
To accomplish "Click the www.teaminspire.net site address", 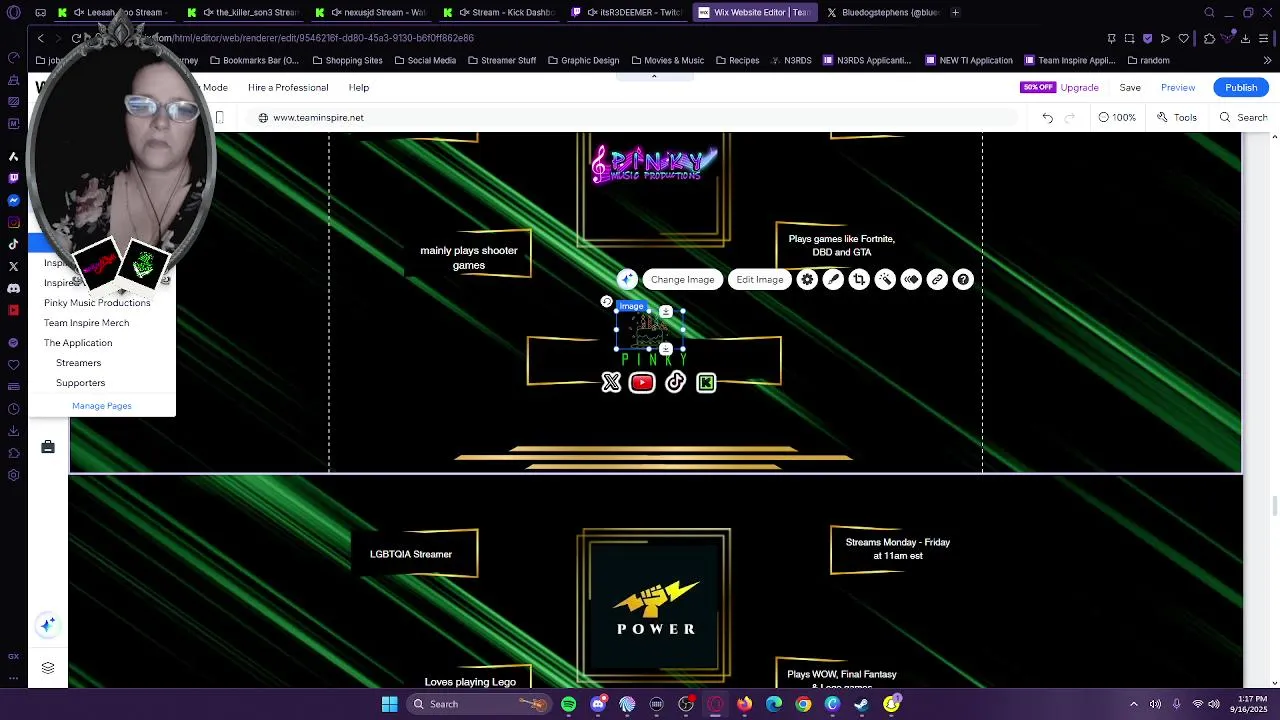I will click(x=318, y=118).
